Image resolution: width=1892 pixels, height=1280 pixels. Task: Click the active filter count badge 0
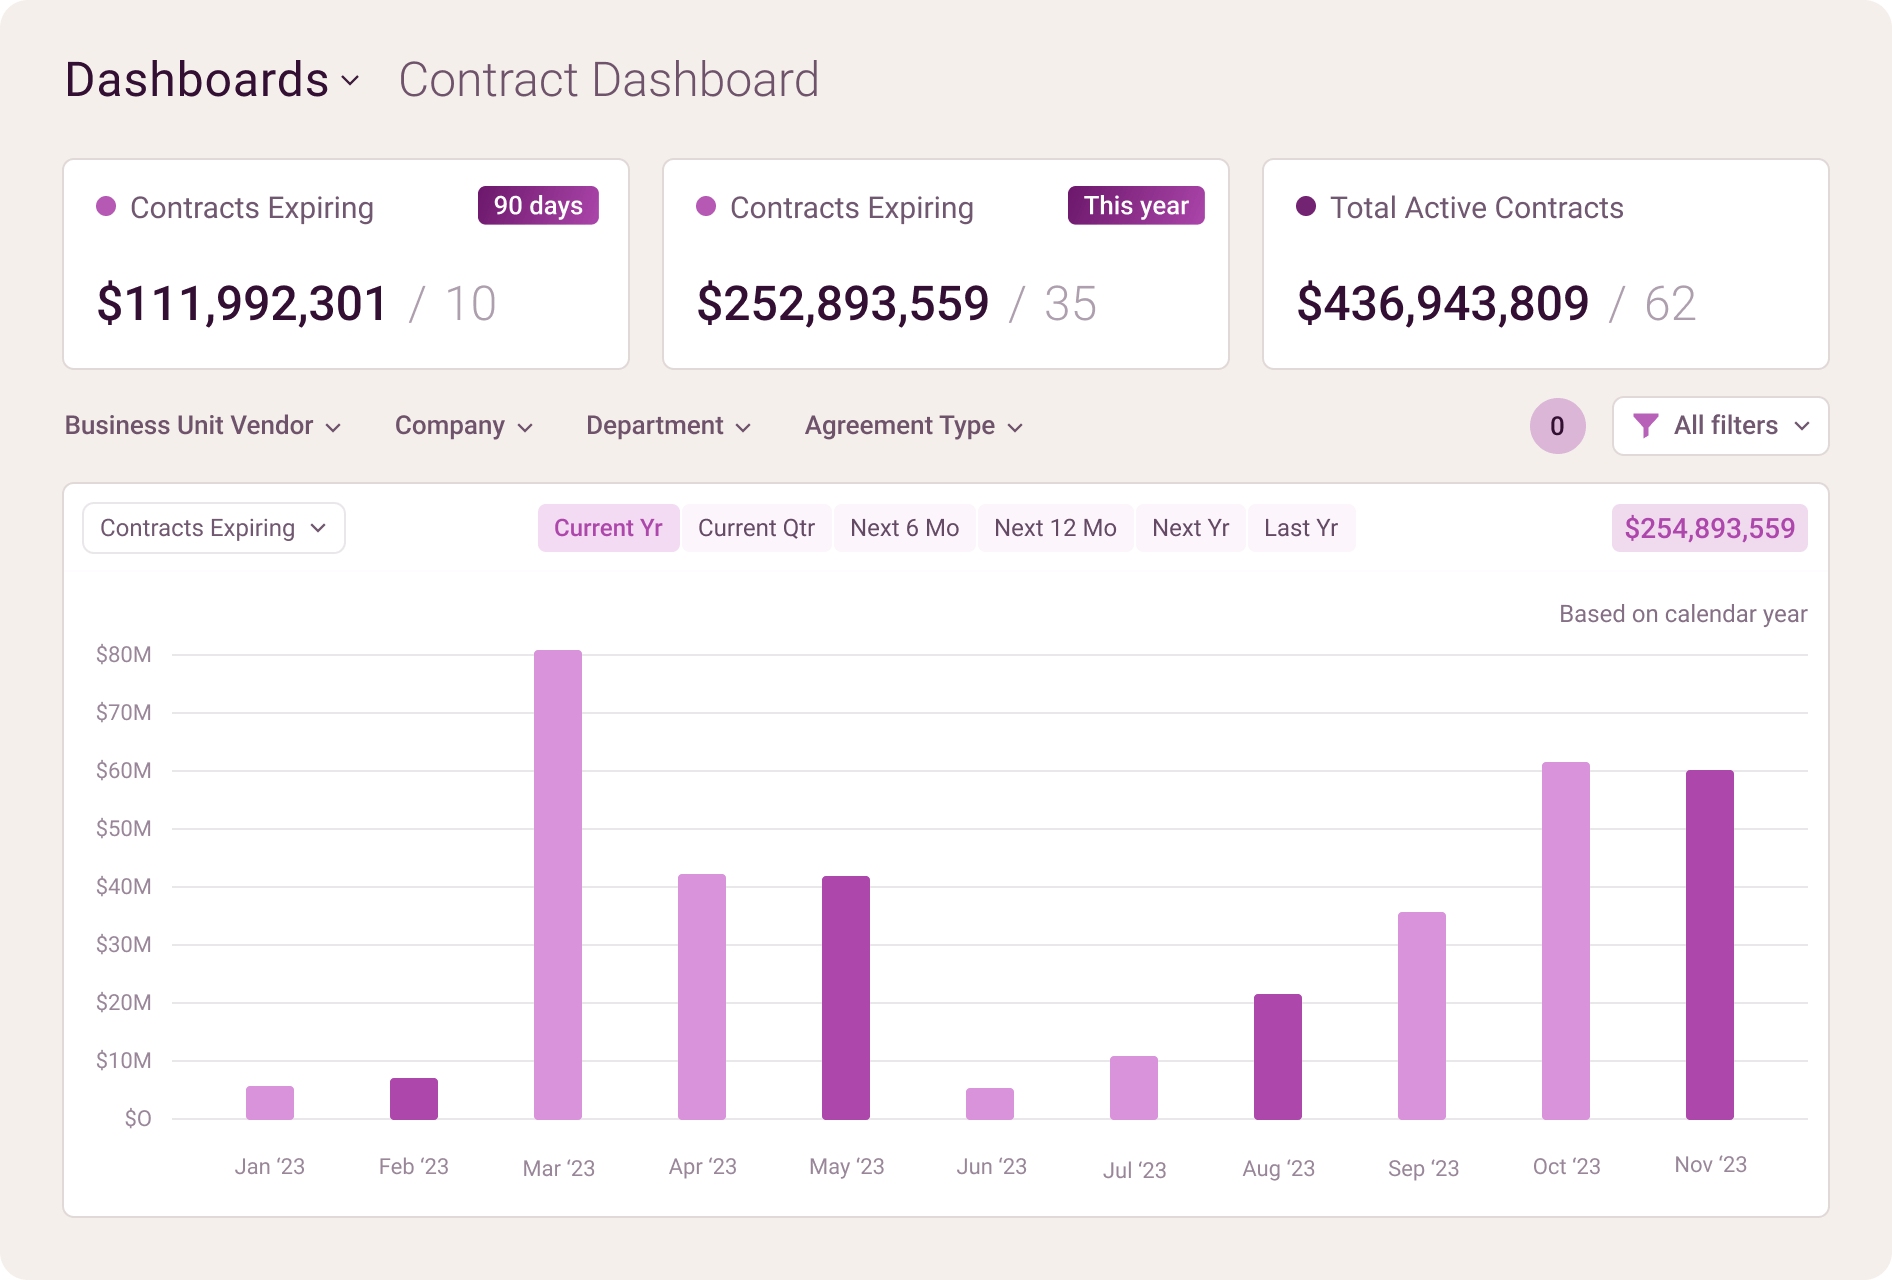1557,426
